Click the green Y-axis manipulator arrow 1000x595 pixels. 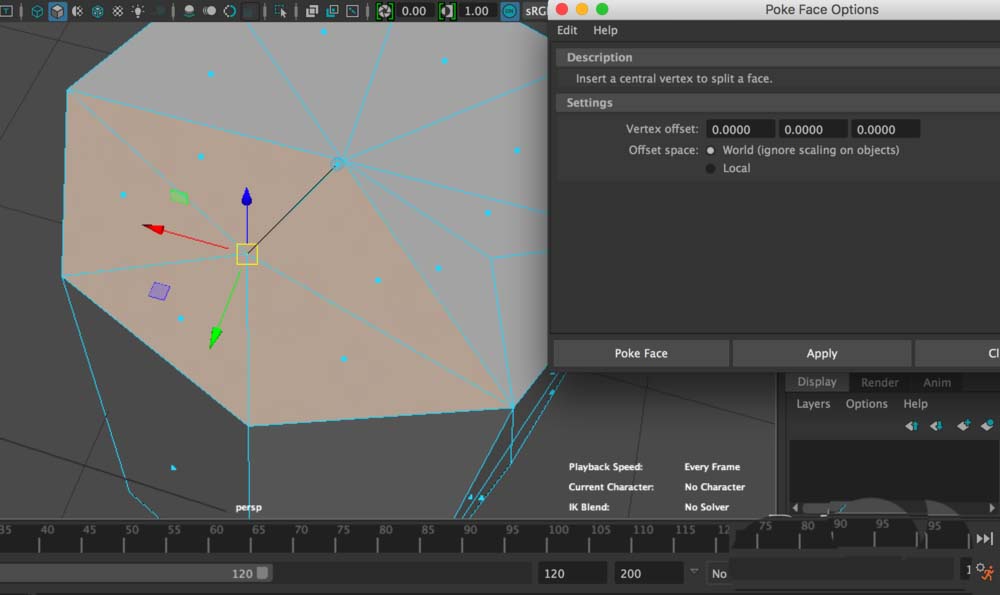click(x=216, y=336)
